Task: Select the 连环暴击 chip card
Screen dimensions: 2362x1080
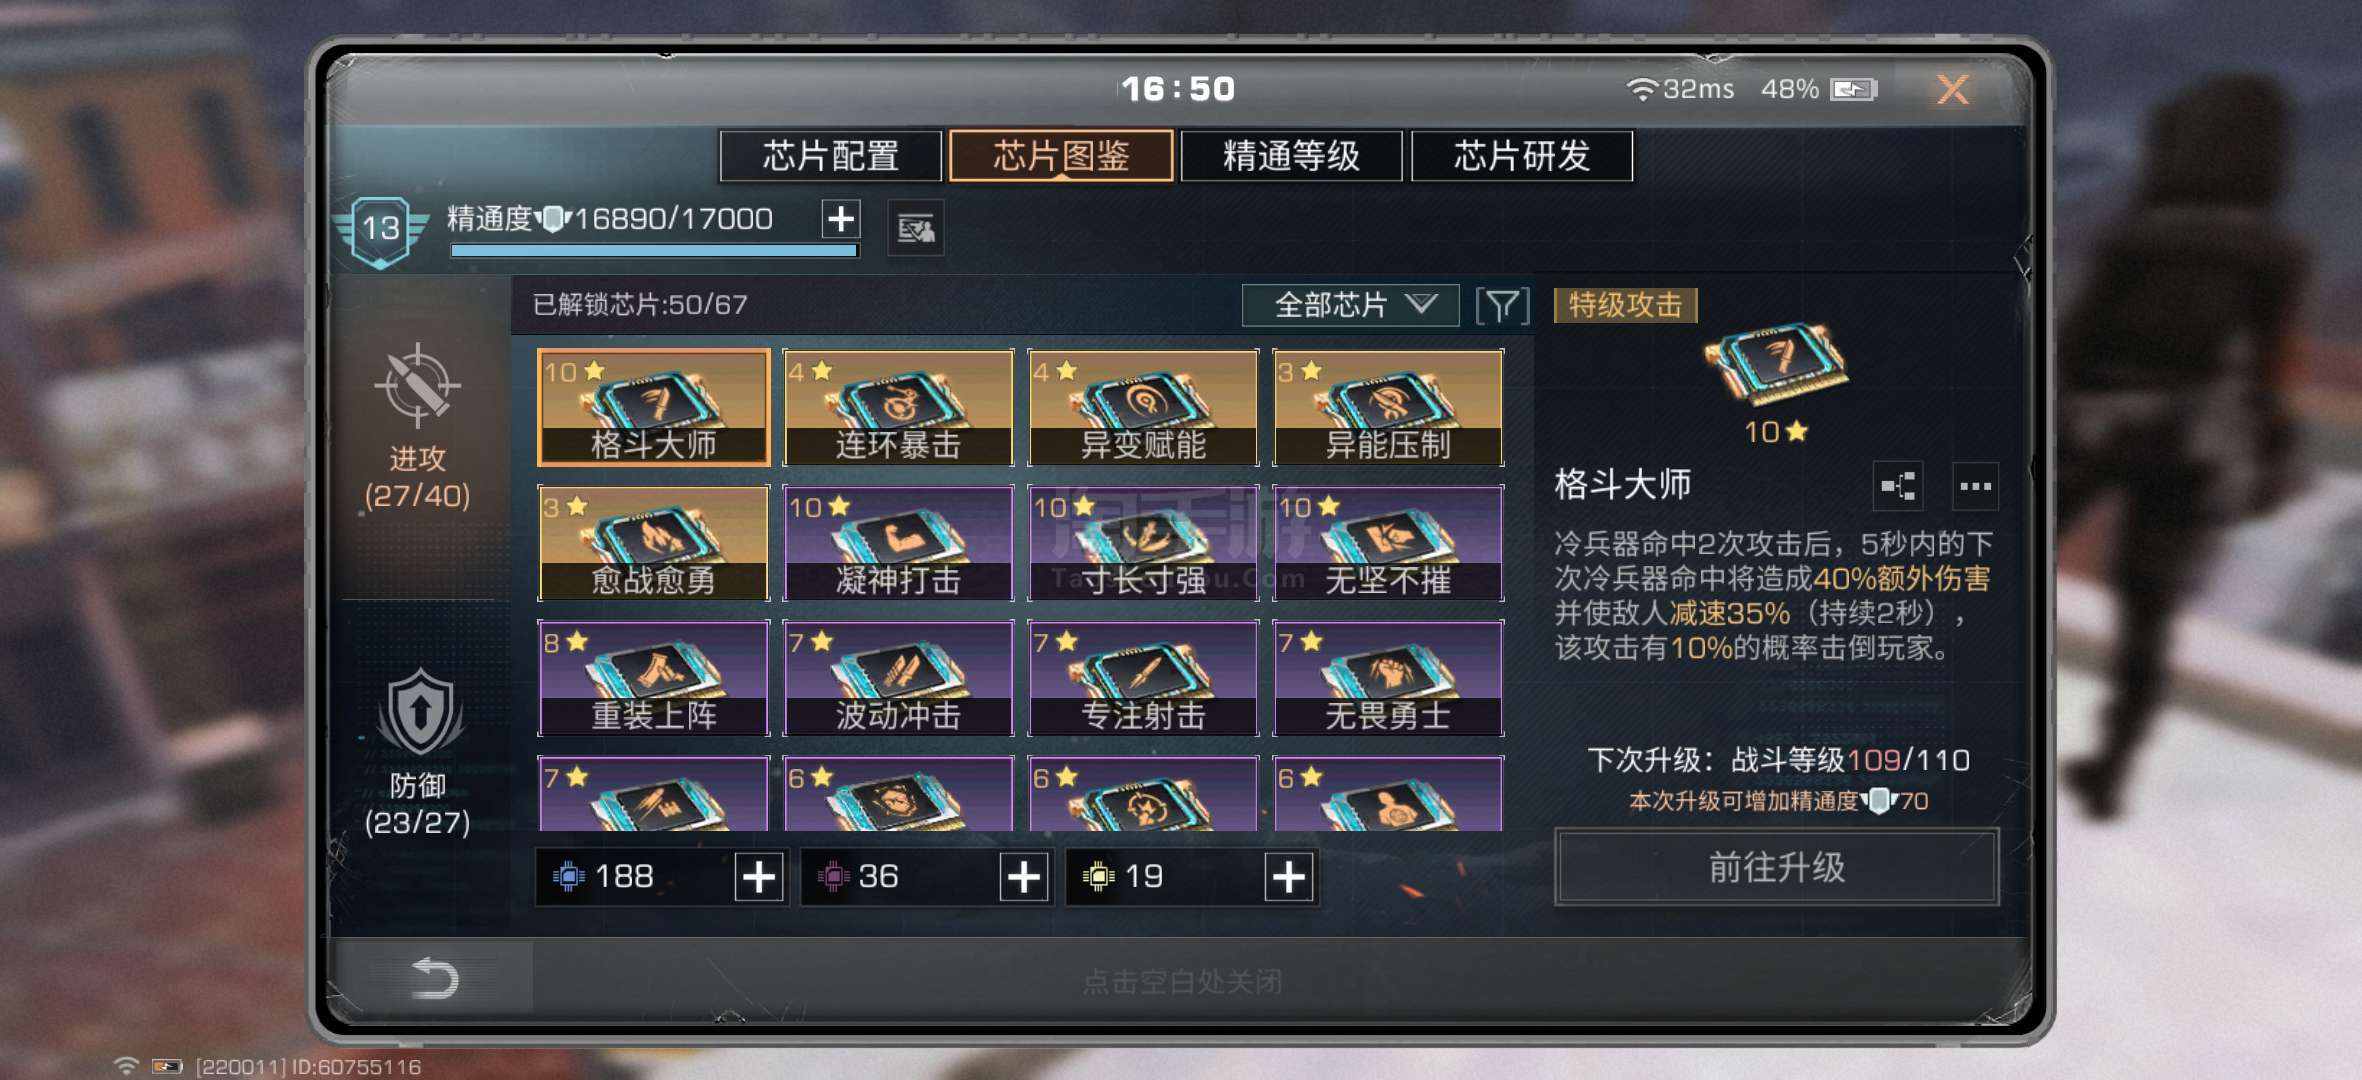Action: [x=898, y=407]
